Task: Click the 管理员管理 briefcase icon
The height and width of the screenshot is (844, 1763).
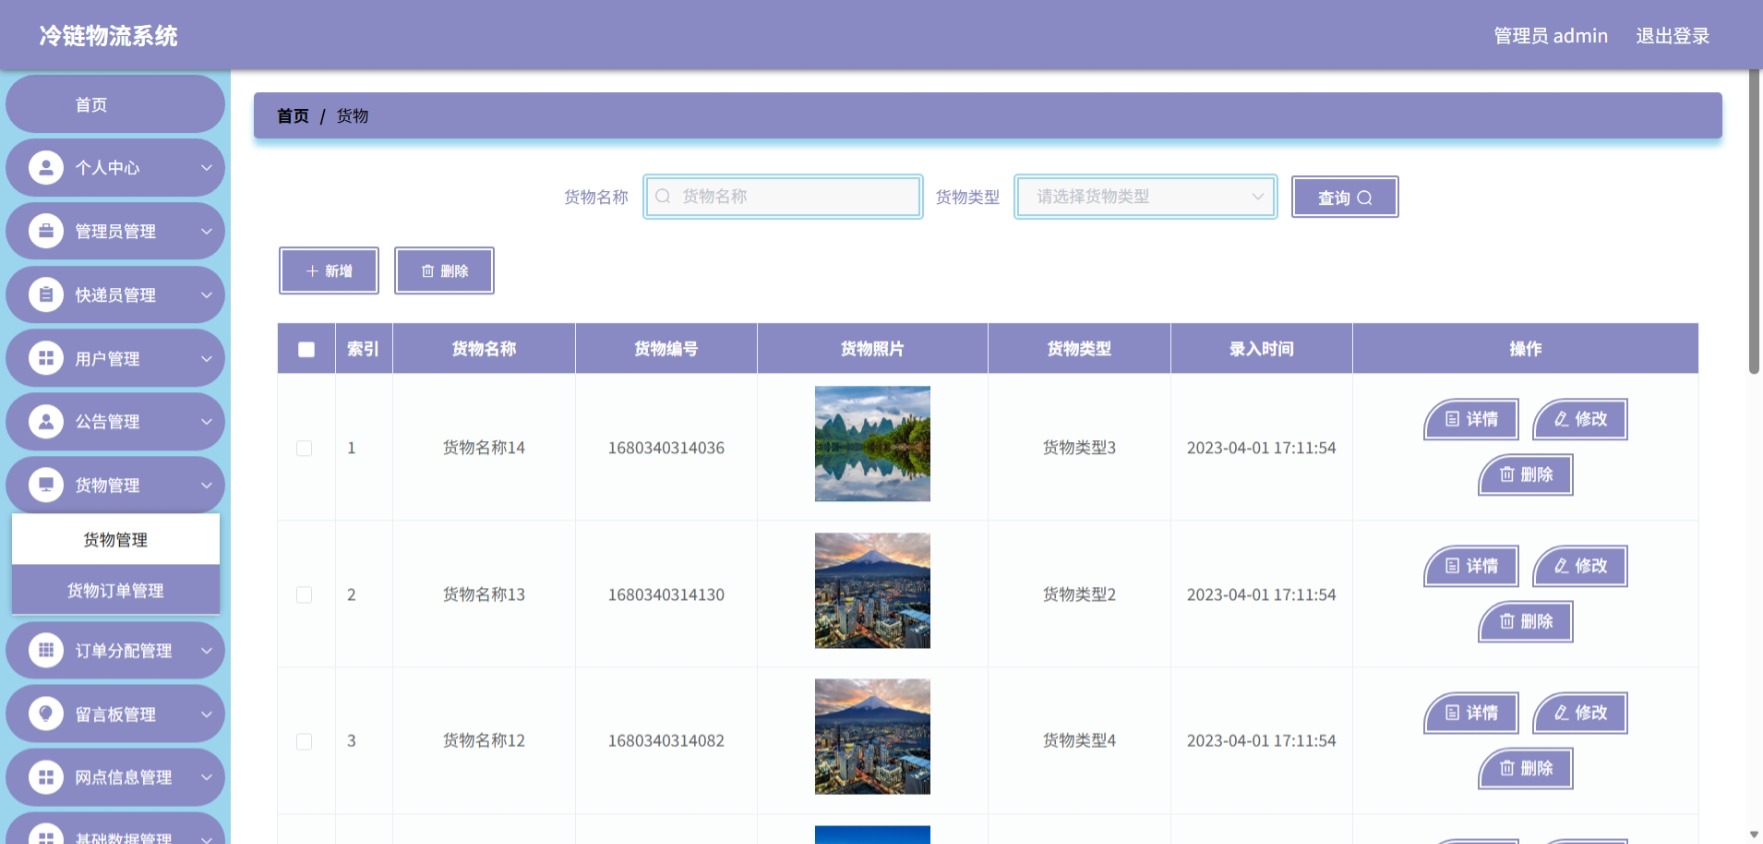Action: pos(46,231)
